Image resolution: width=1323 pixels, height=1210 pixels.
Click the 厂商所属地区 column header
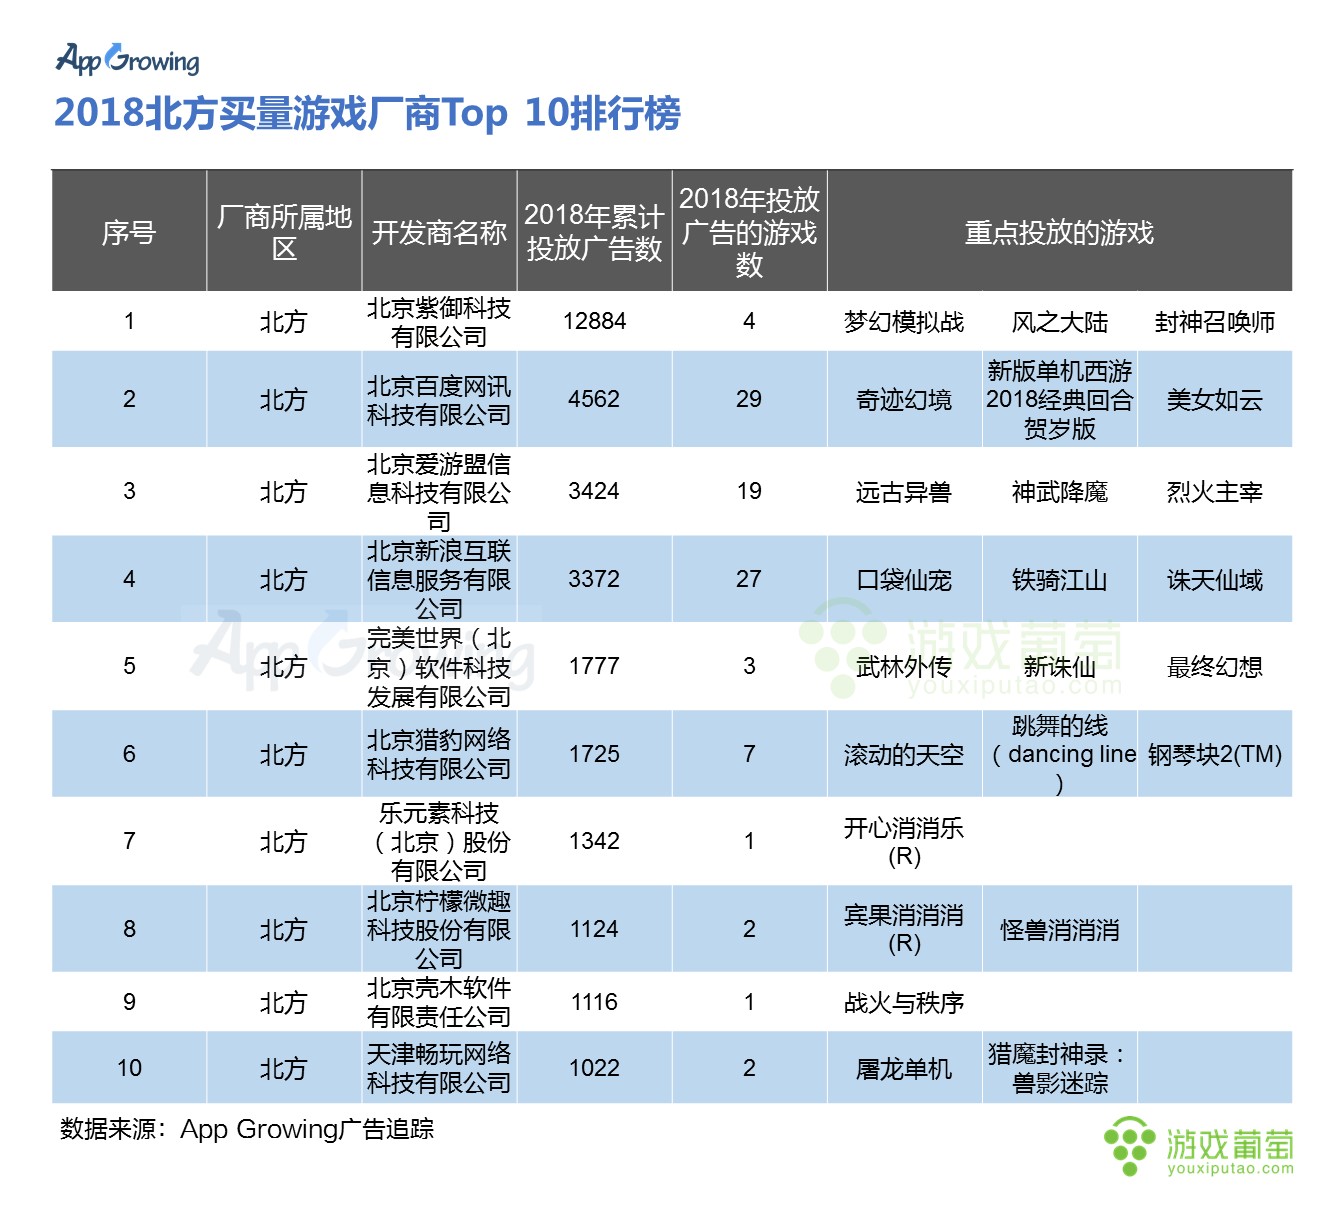pos(284,232)
